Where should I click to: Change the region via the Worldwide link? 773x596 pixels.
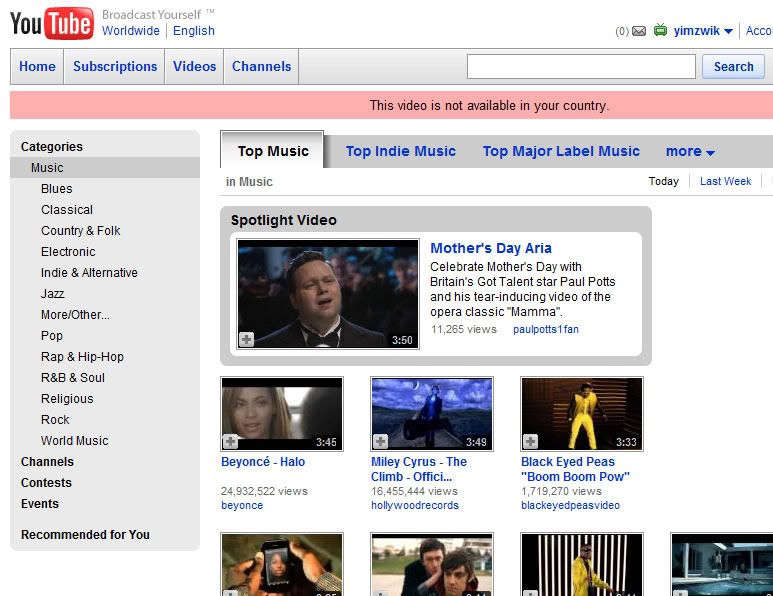tap(131, 31)
